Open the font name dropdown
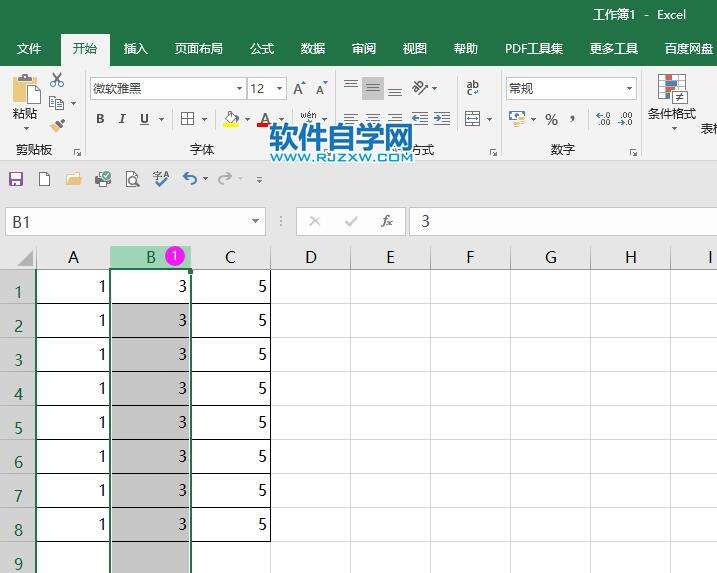The height and width of the screenshot is (573, 717). click(x=239, y=88)
